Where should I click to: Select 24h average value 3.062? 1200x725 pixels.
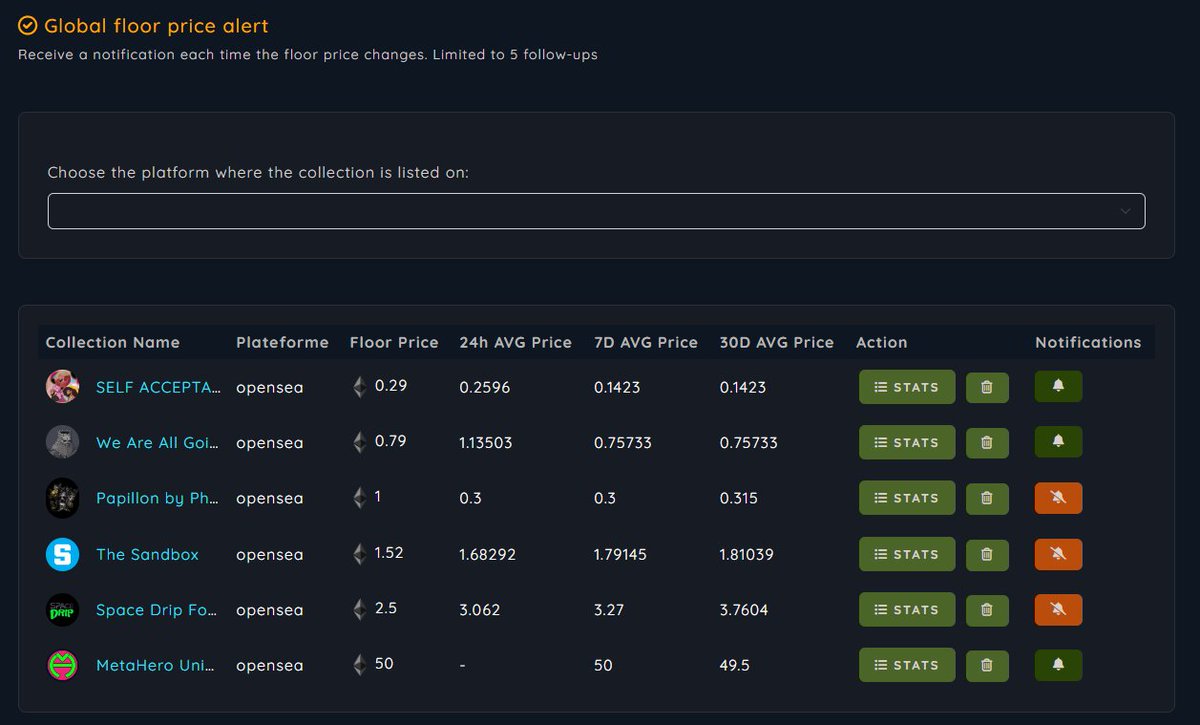pyautogui.click(x=480, y=610)
